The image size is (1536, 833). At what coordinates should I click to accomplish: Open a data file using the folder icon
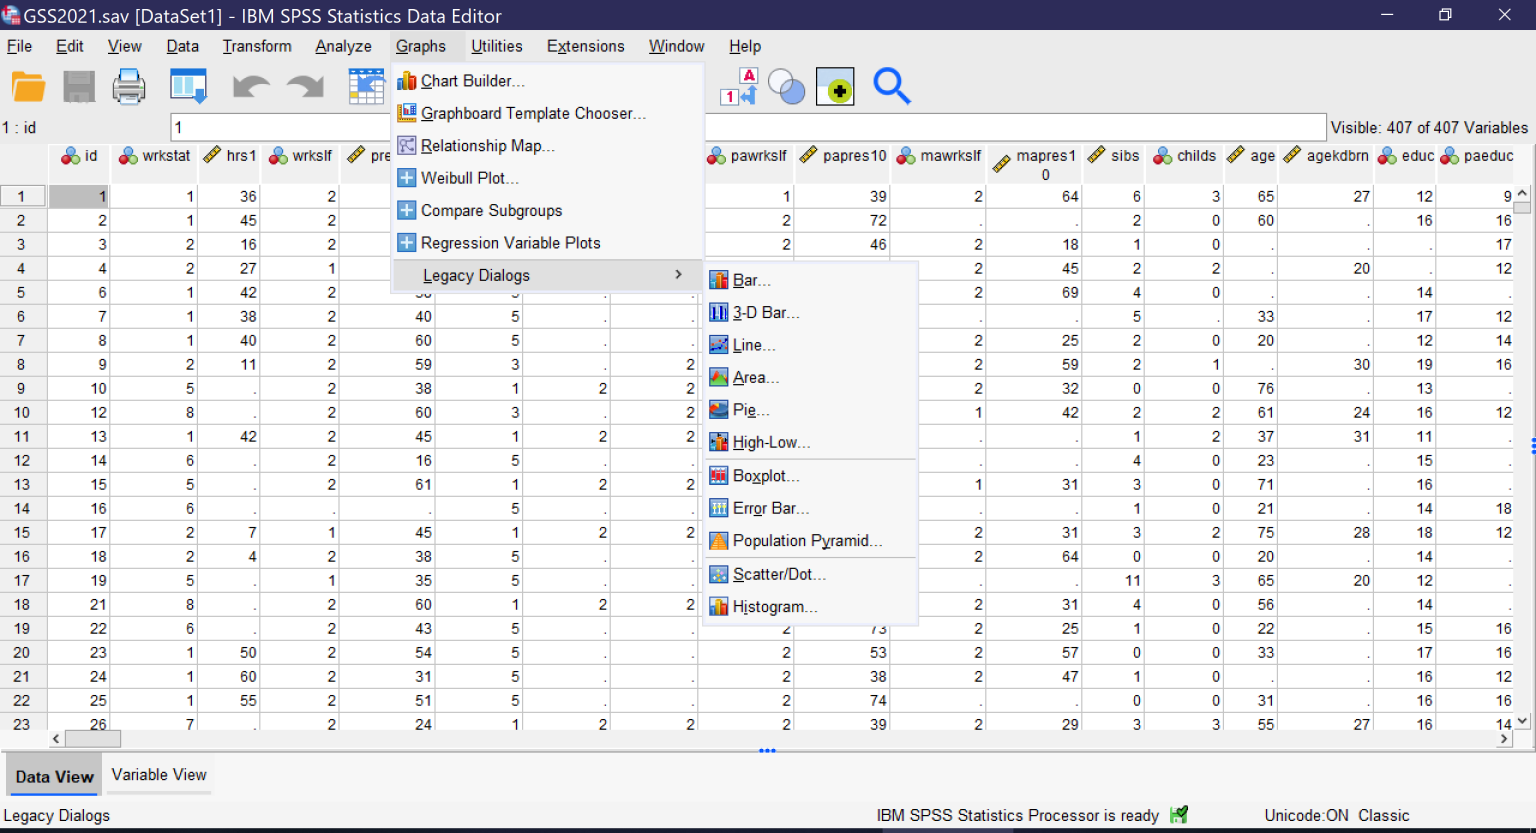[27, 86]
